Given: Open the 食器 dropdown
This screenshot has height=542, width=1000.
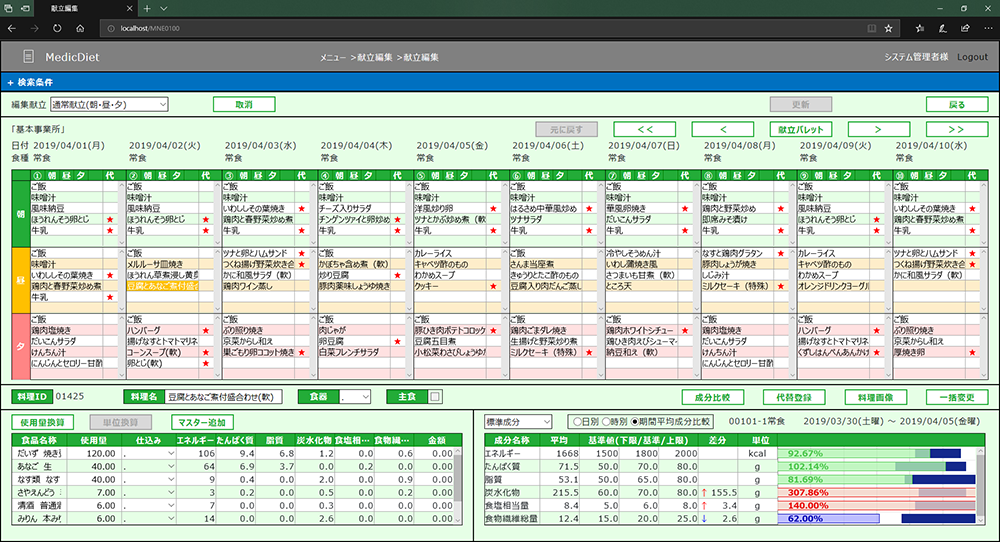Looking at the screenshot, I should pos(355,397).
